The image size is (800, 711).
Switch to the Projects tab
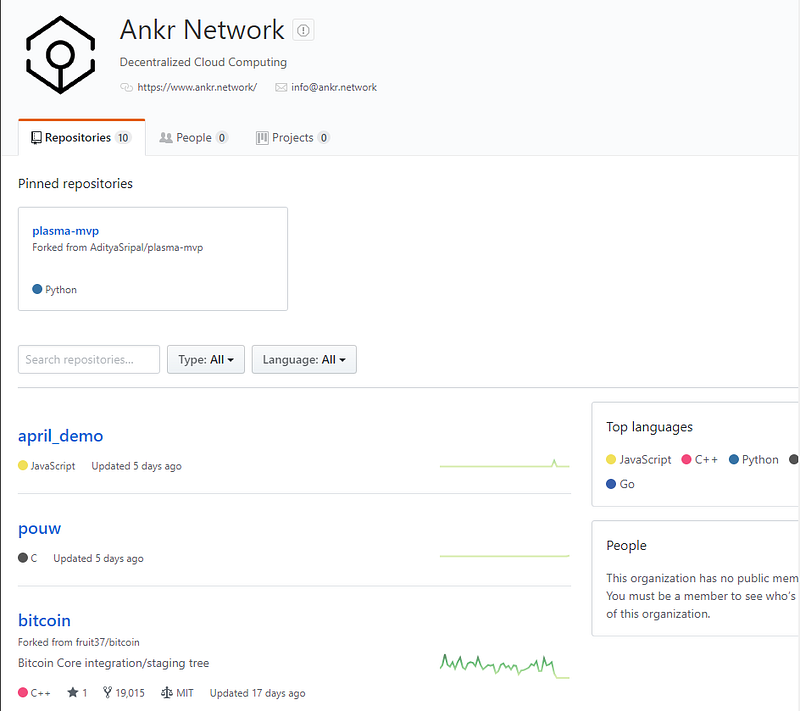click(293, 138)
